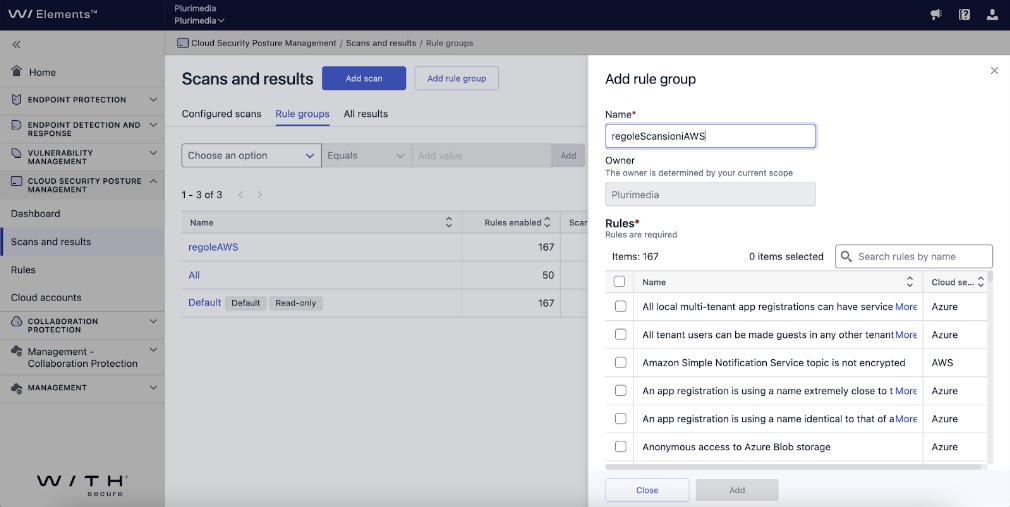
Task: Check 'Anonymous access to Azure Blob storage' rule
Action: (620, 446)
